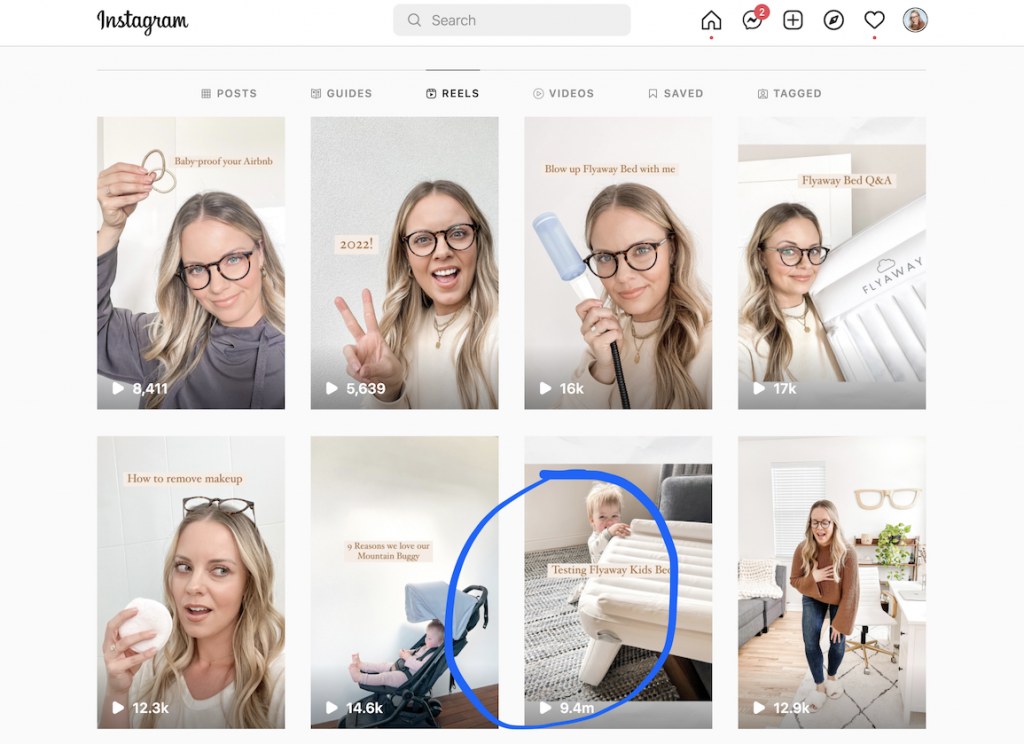Click the Reels tab icon
1024x744 pixels.
[x=431, y=93]
